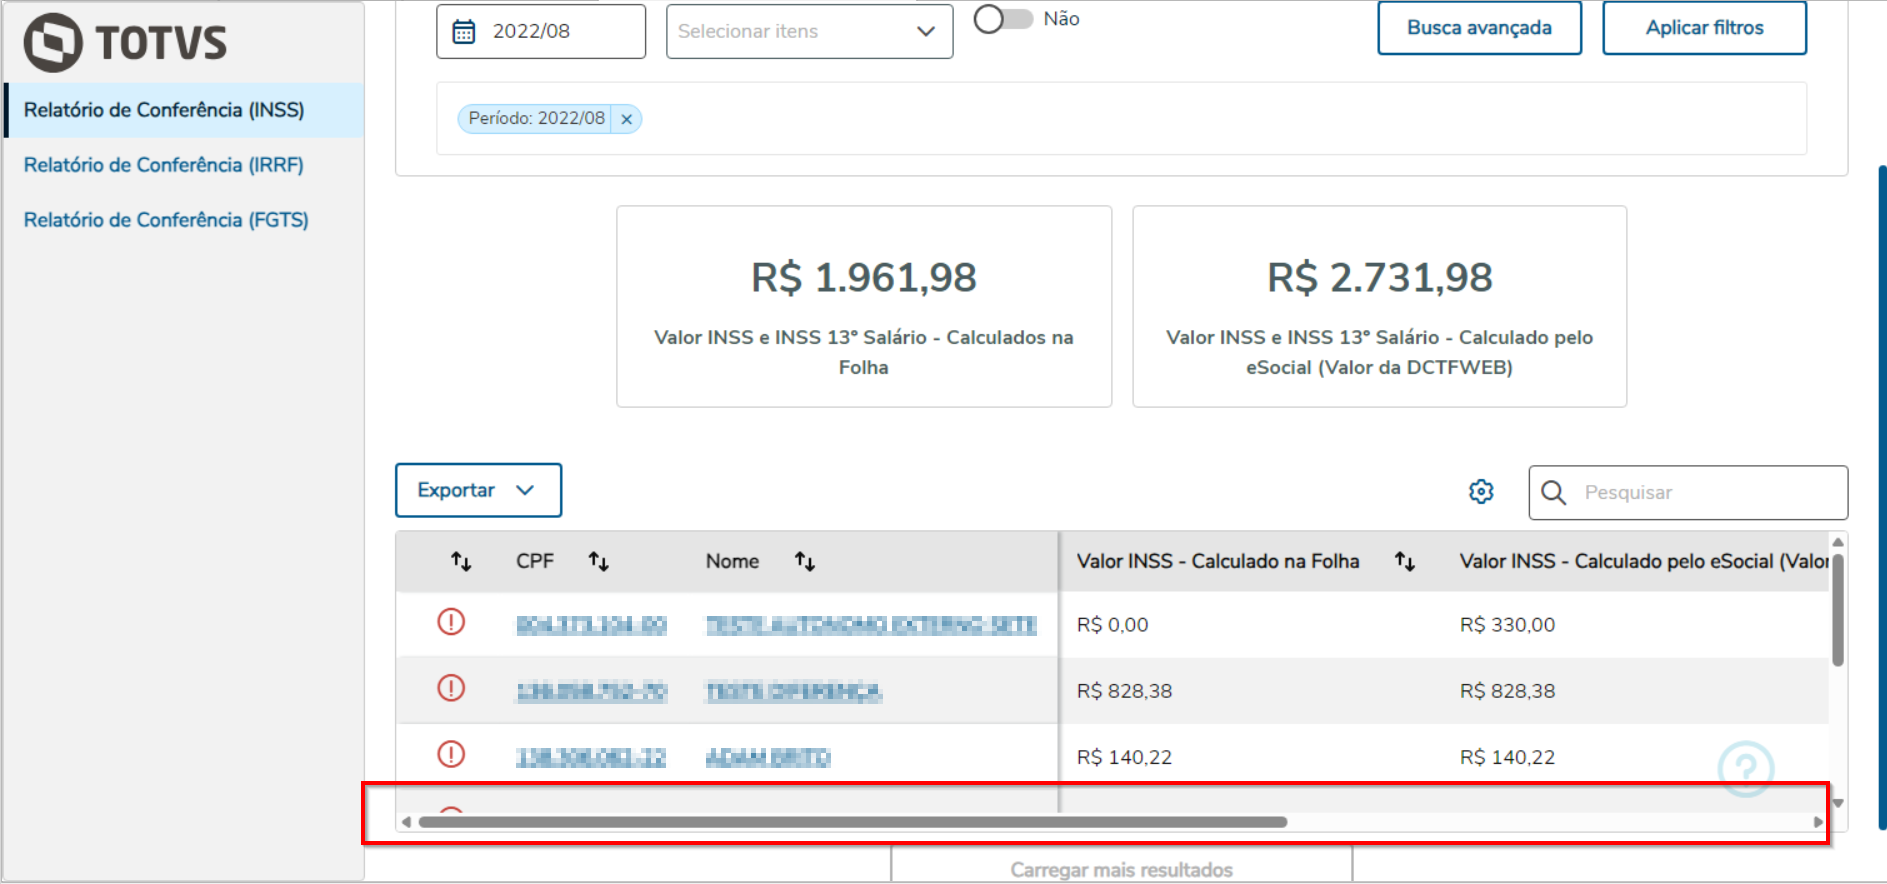Remove the Período: 2022/08 filter tag
Image resolution: width=1887 pixels, height=884 pixels.
click(x=627, y=119)
